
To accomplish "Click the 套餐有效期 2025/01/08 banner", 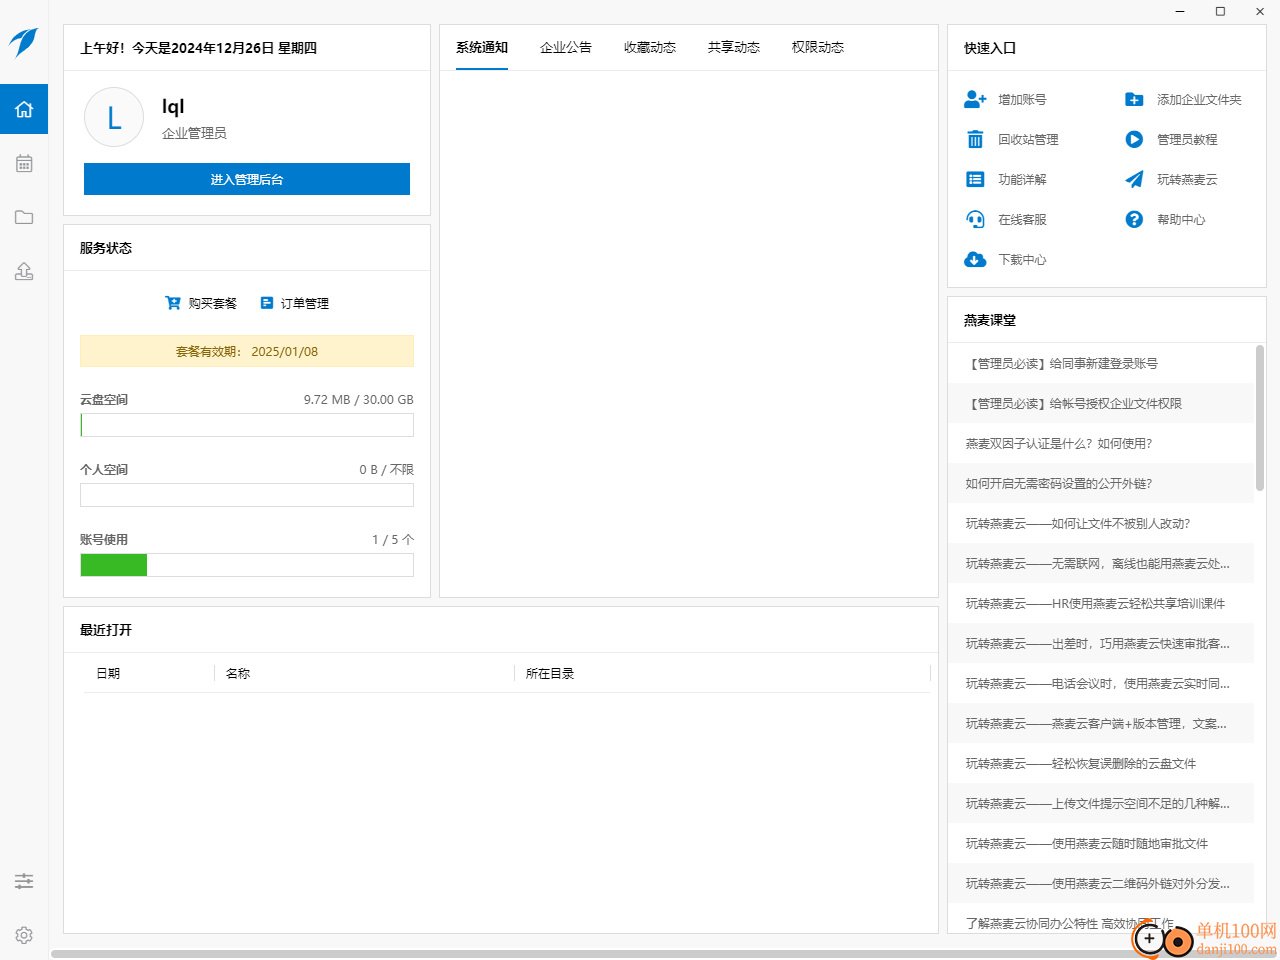I will coord(247,351).
